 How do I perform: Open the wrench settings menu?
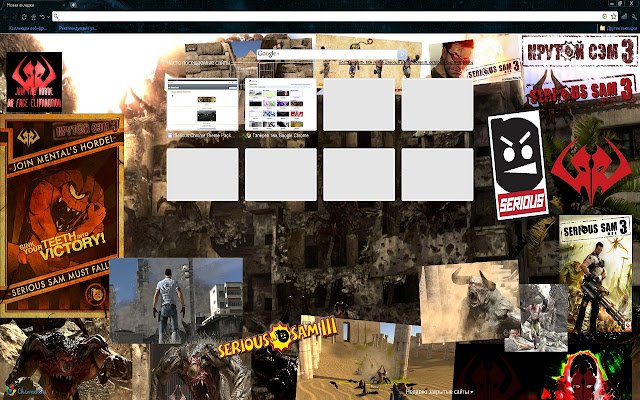[x=634, y=16]
